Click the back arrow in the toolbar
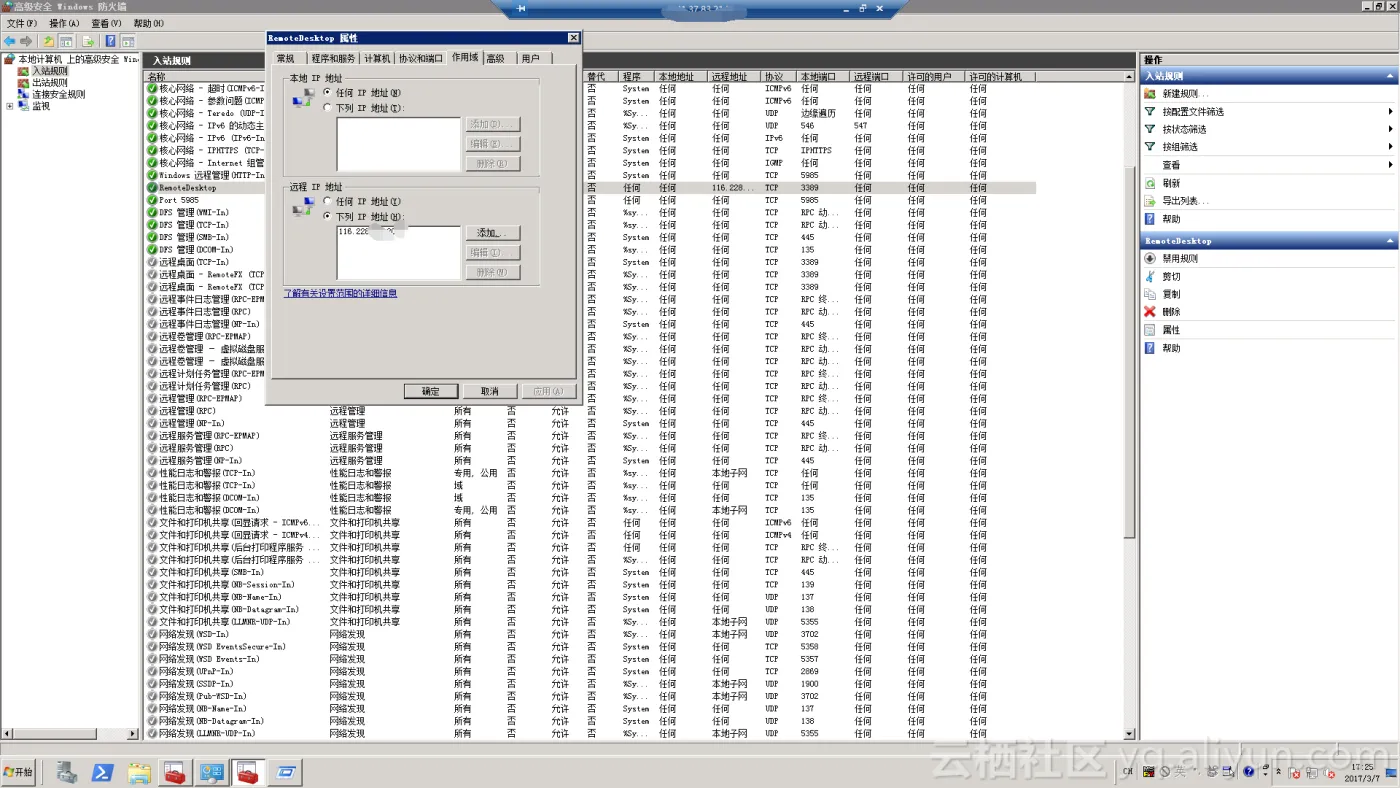The height and width of the screenshot is (788, 1400). tap(9, 41)
